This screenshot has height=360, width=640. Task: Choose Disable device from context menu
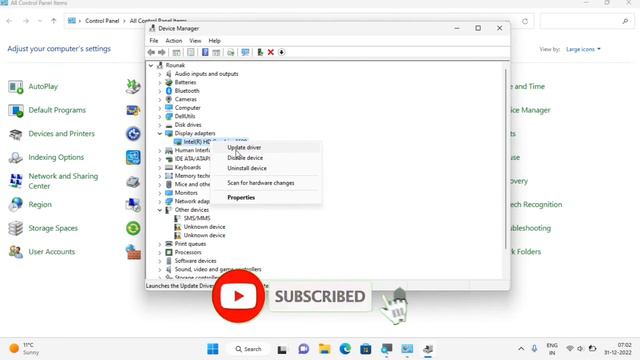266,158
